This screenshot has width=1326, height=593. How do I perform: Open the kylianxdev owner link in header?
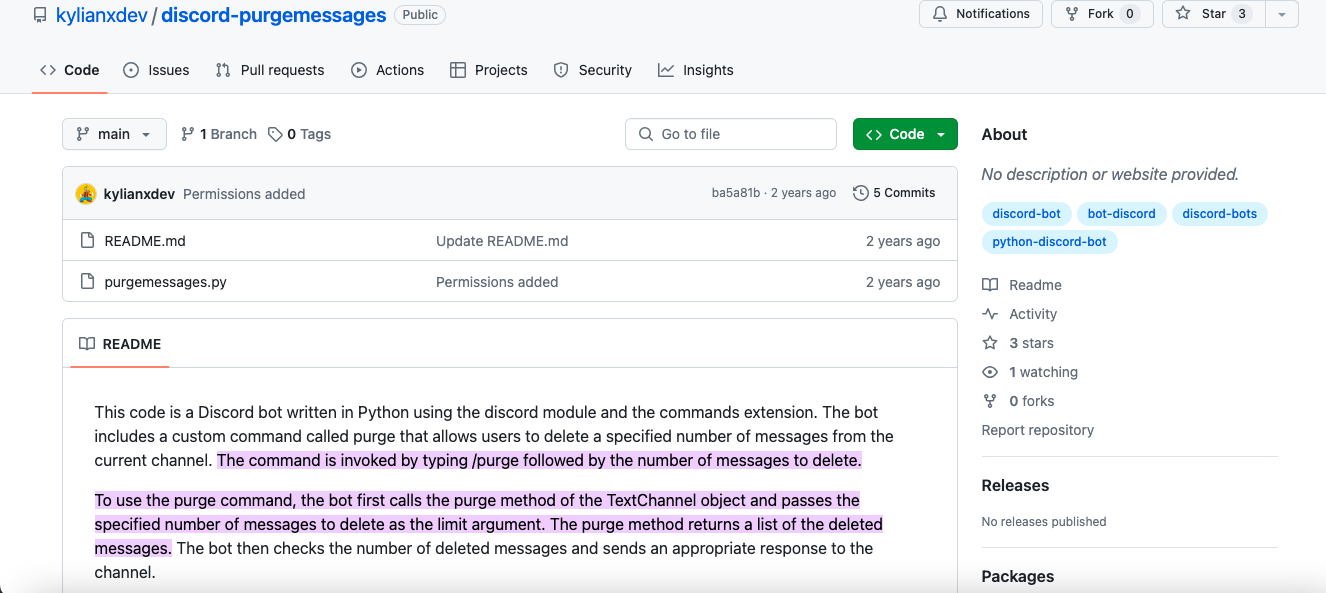coord(101,15)
